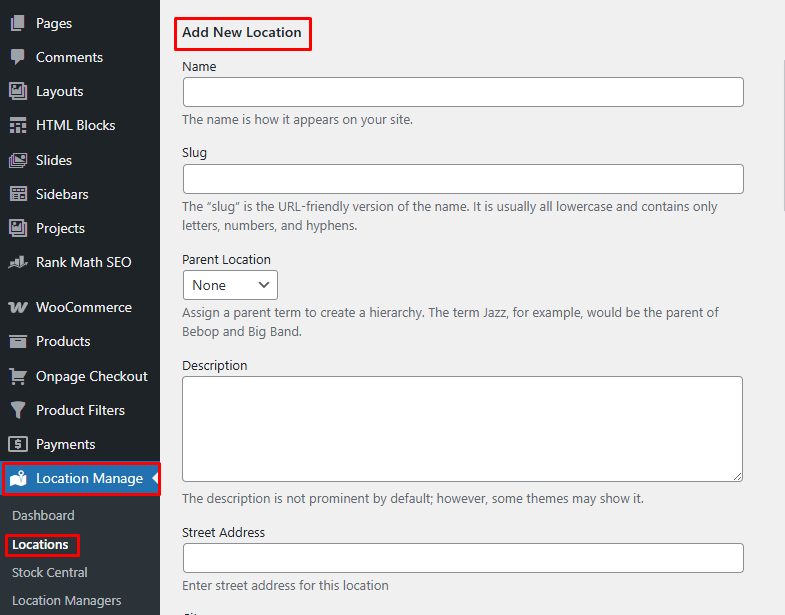Open Location Managers submenu link
Screen dimensions: 785x615
coord(67,600)
